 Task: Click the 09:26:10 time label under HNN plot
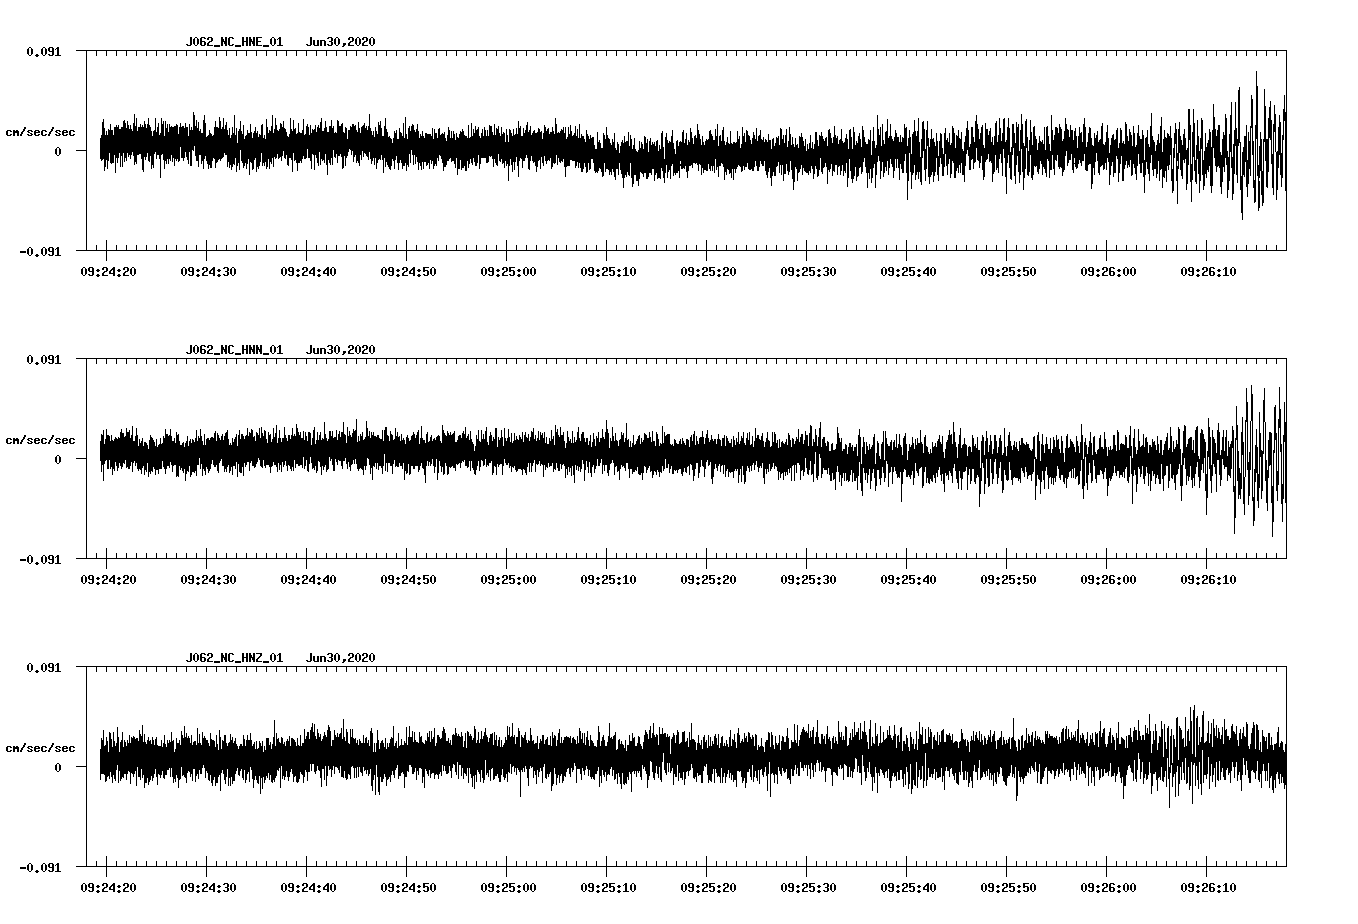point(1208,579)
